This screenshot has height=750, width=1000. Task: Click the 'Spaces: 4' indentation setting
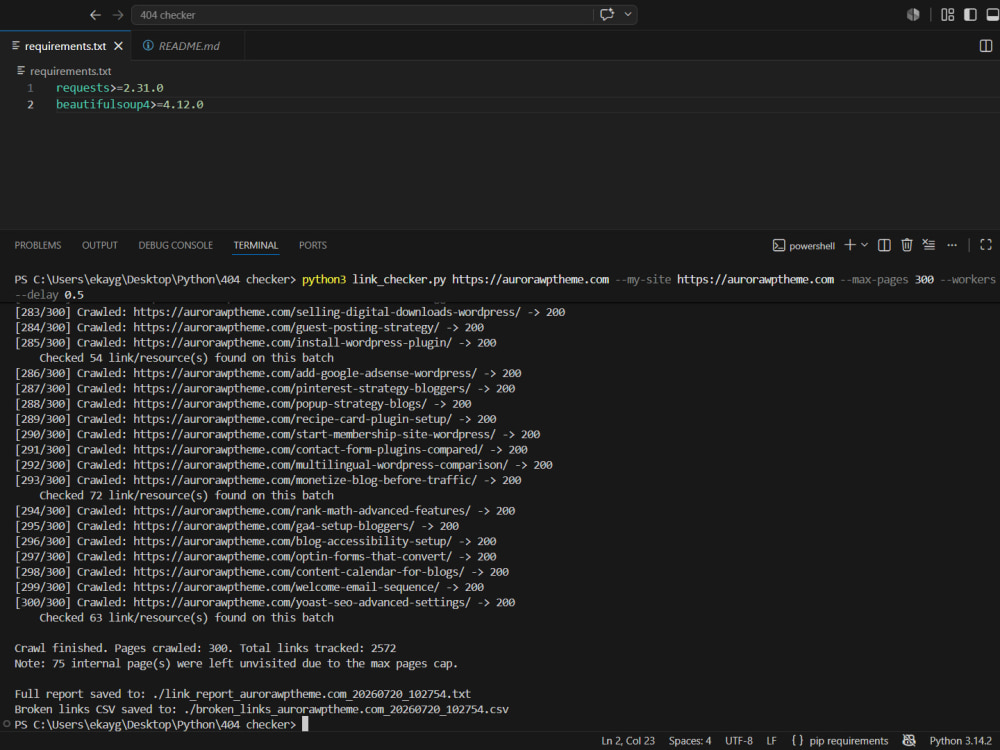click(x=689, y=740)
